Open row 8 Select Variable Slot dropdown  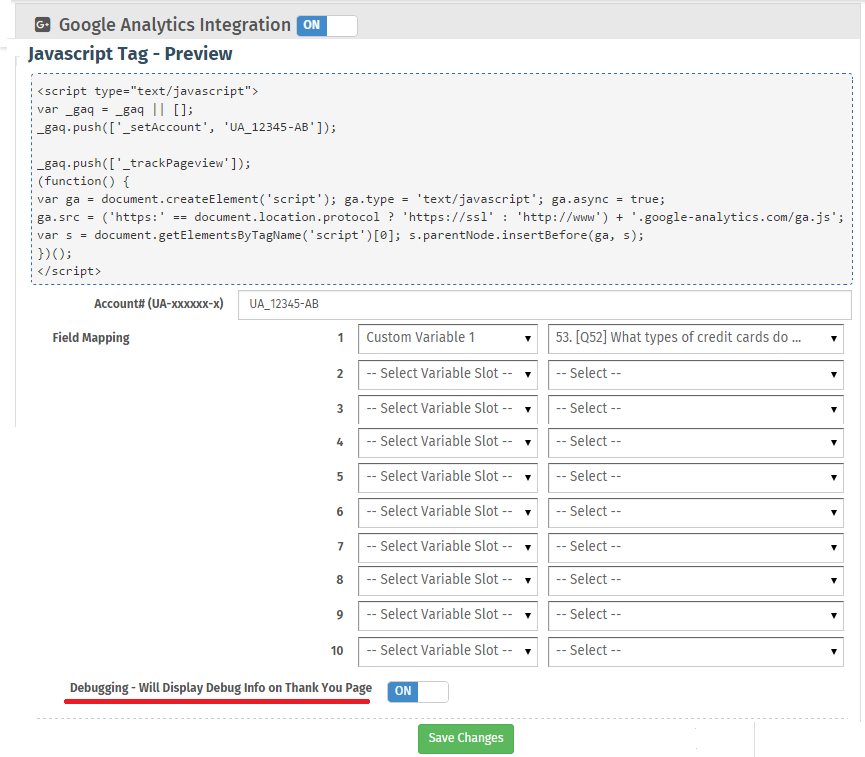tap(447, 580)
